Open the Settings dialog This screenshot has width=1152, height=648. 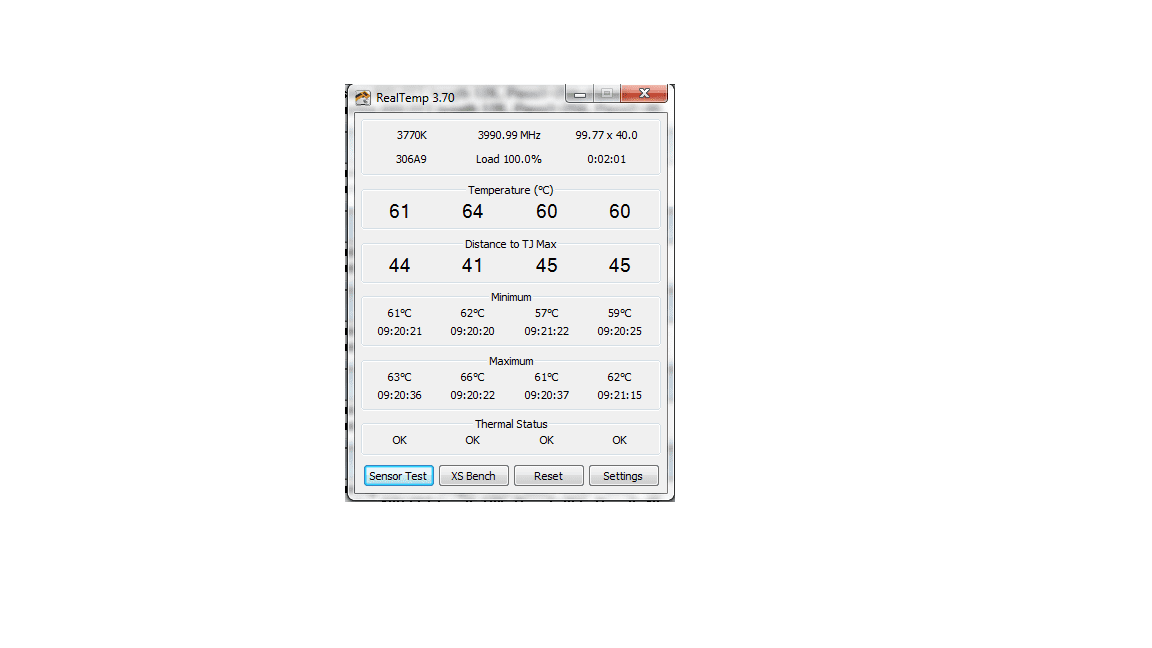coord(623,476)
